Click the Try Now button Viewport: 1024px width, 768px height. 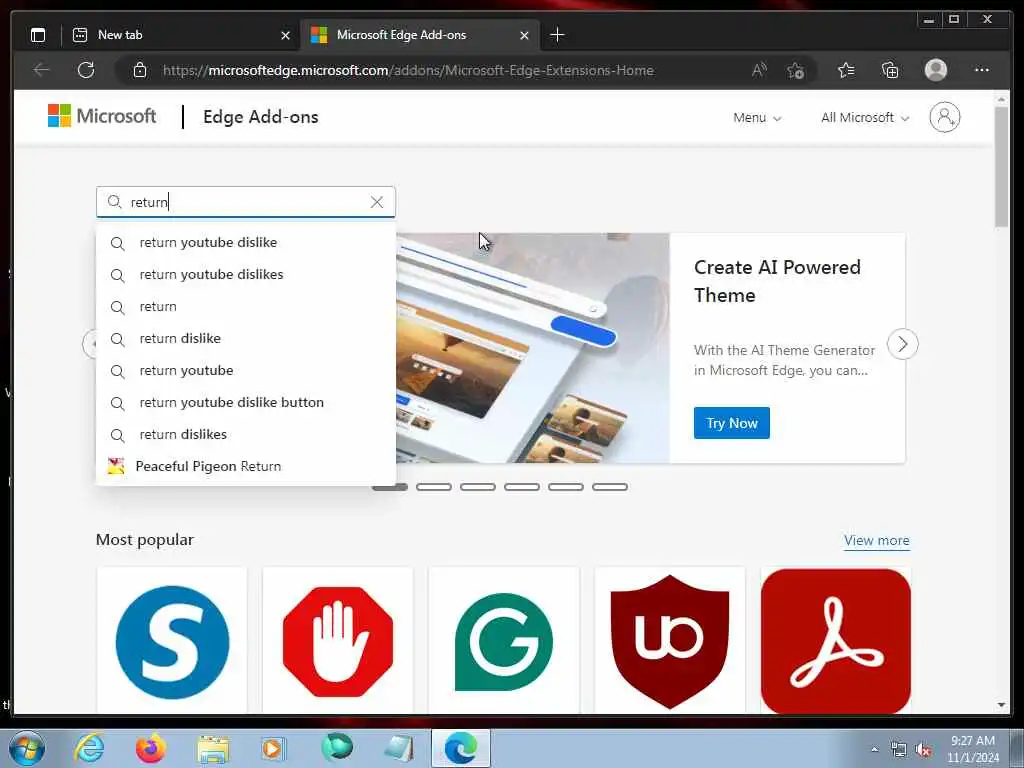[731, 423]
